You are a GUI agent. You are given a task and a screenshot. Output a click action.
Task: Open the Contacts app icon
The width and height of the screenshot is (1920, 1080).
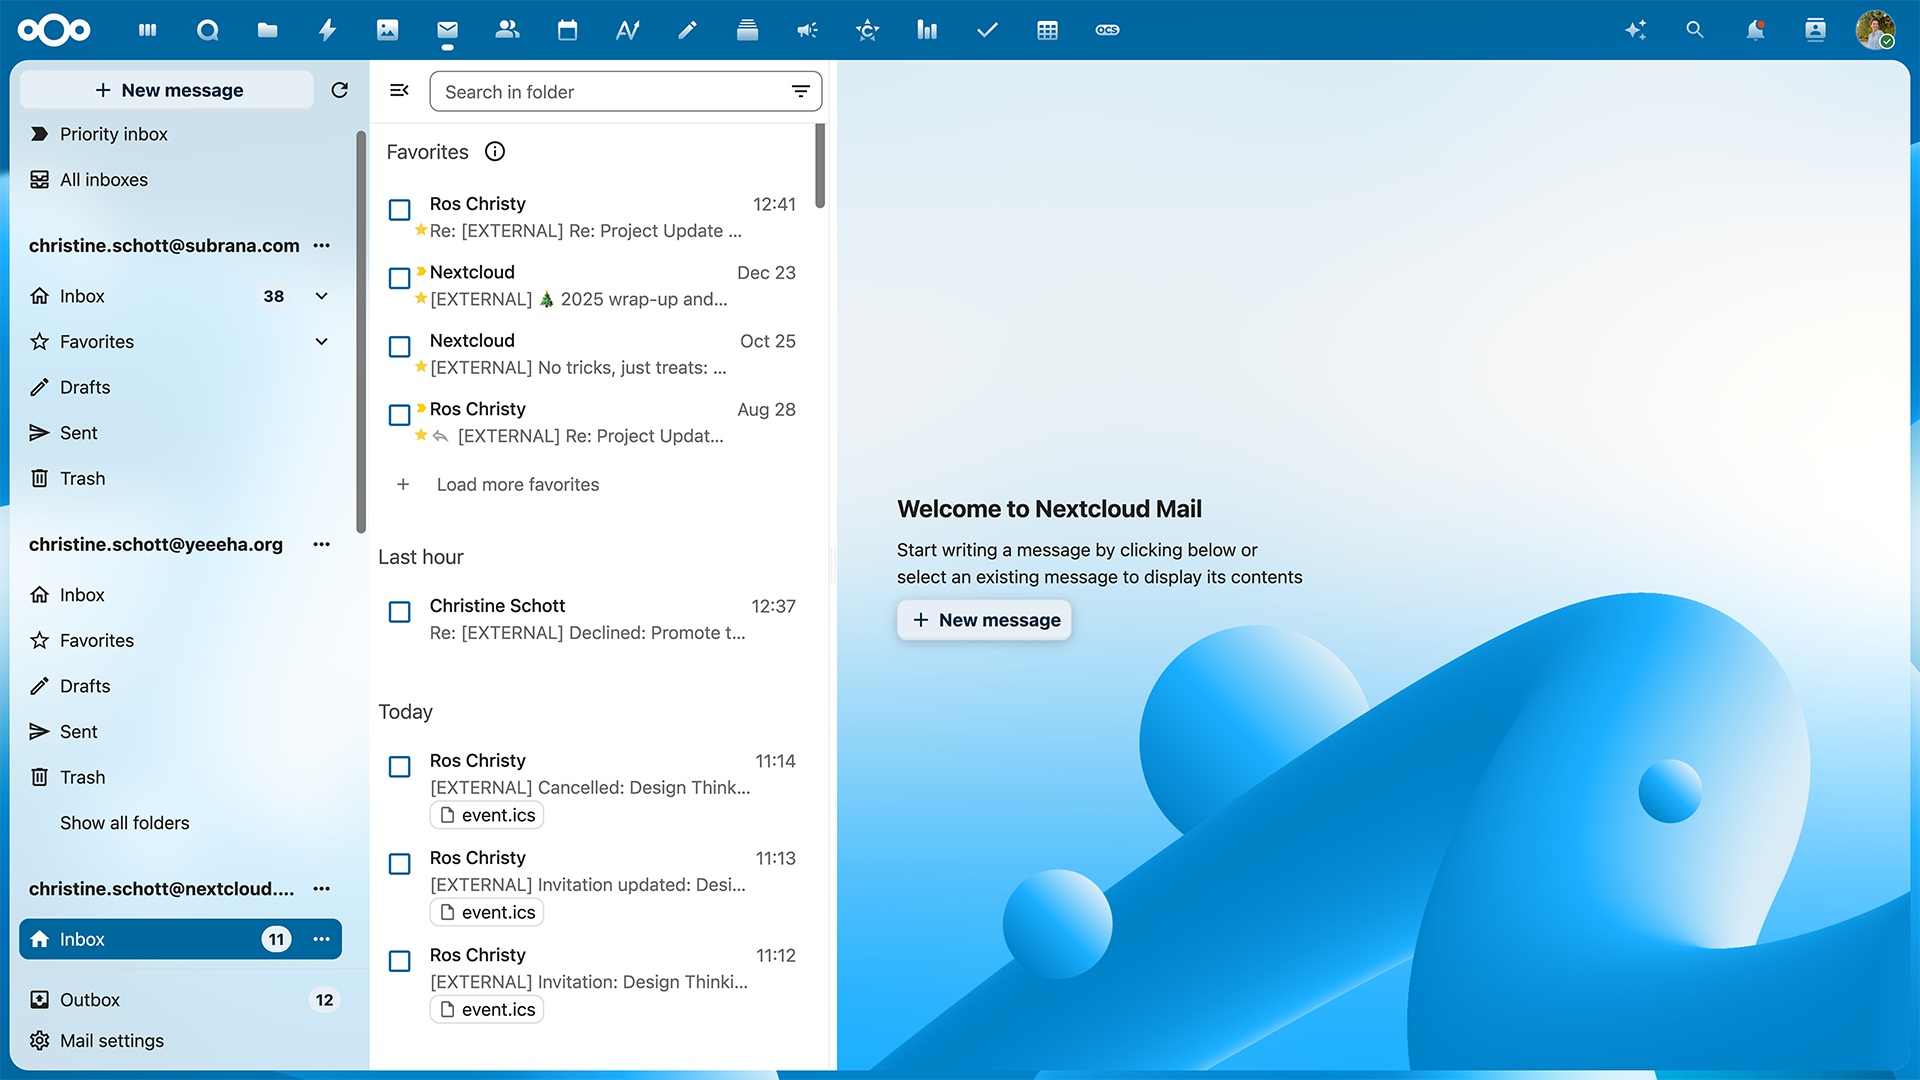(507, 30)
